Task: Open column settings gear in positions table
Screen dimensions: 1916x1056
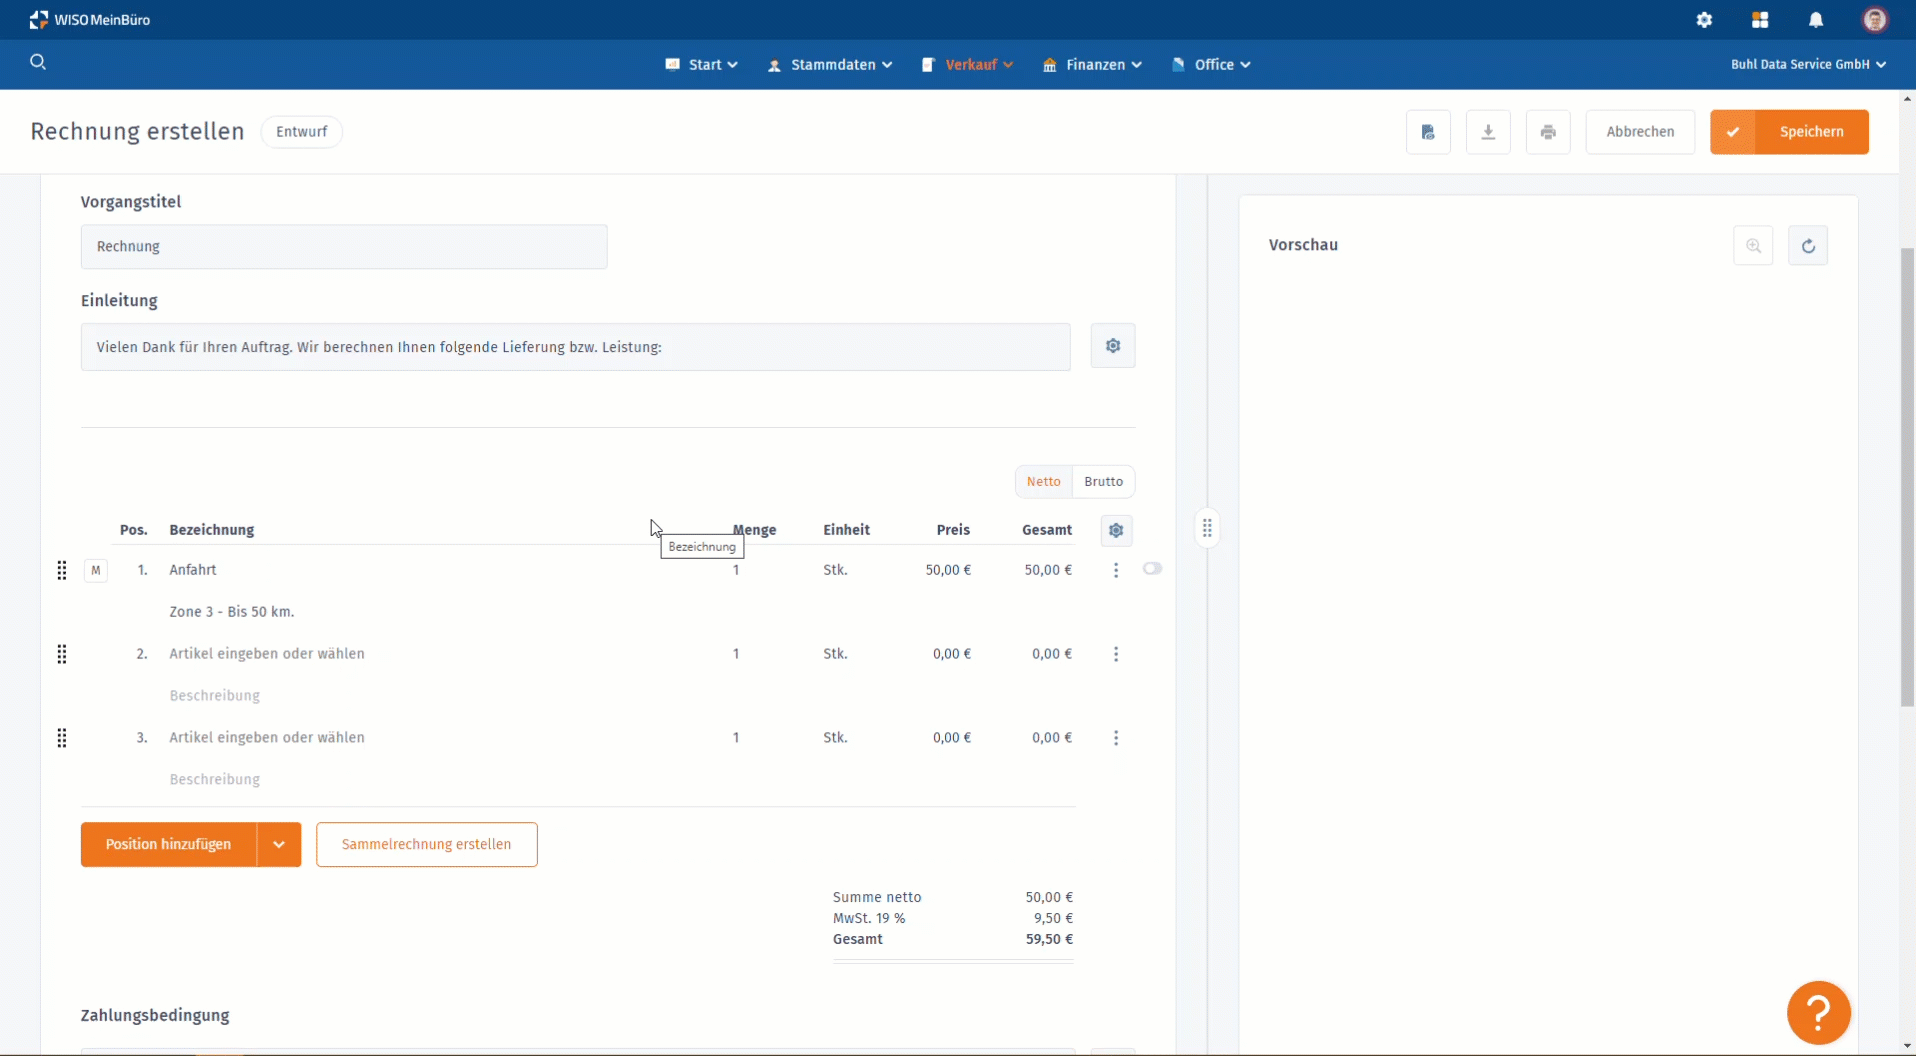Action: click(1116, 530)
